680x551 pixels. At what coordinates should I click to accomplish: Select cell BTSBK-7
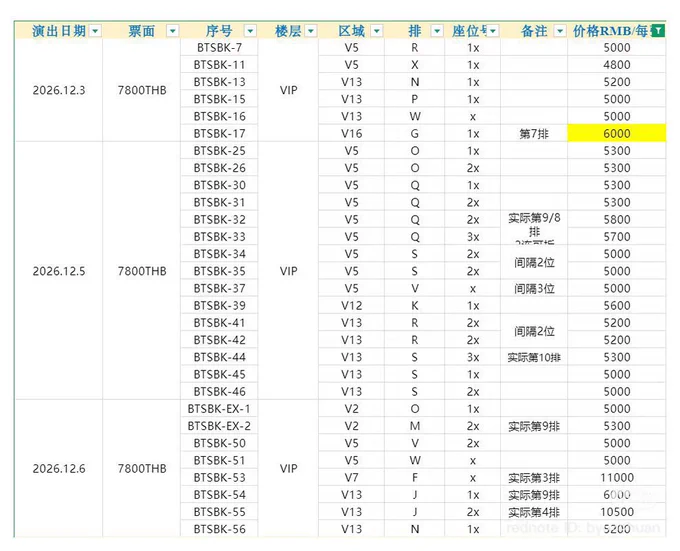pyautogui.click(x=219, y=48)
